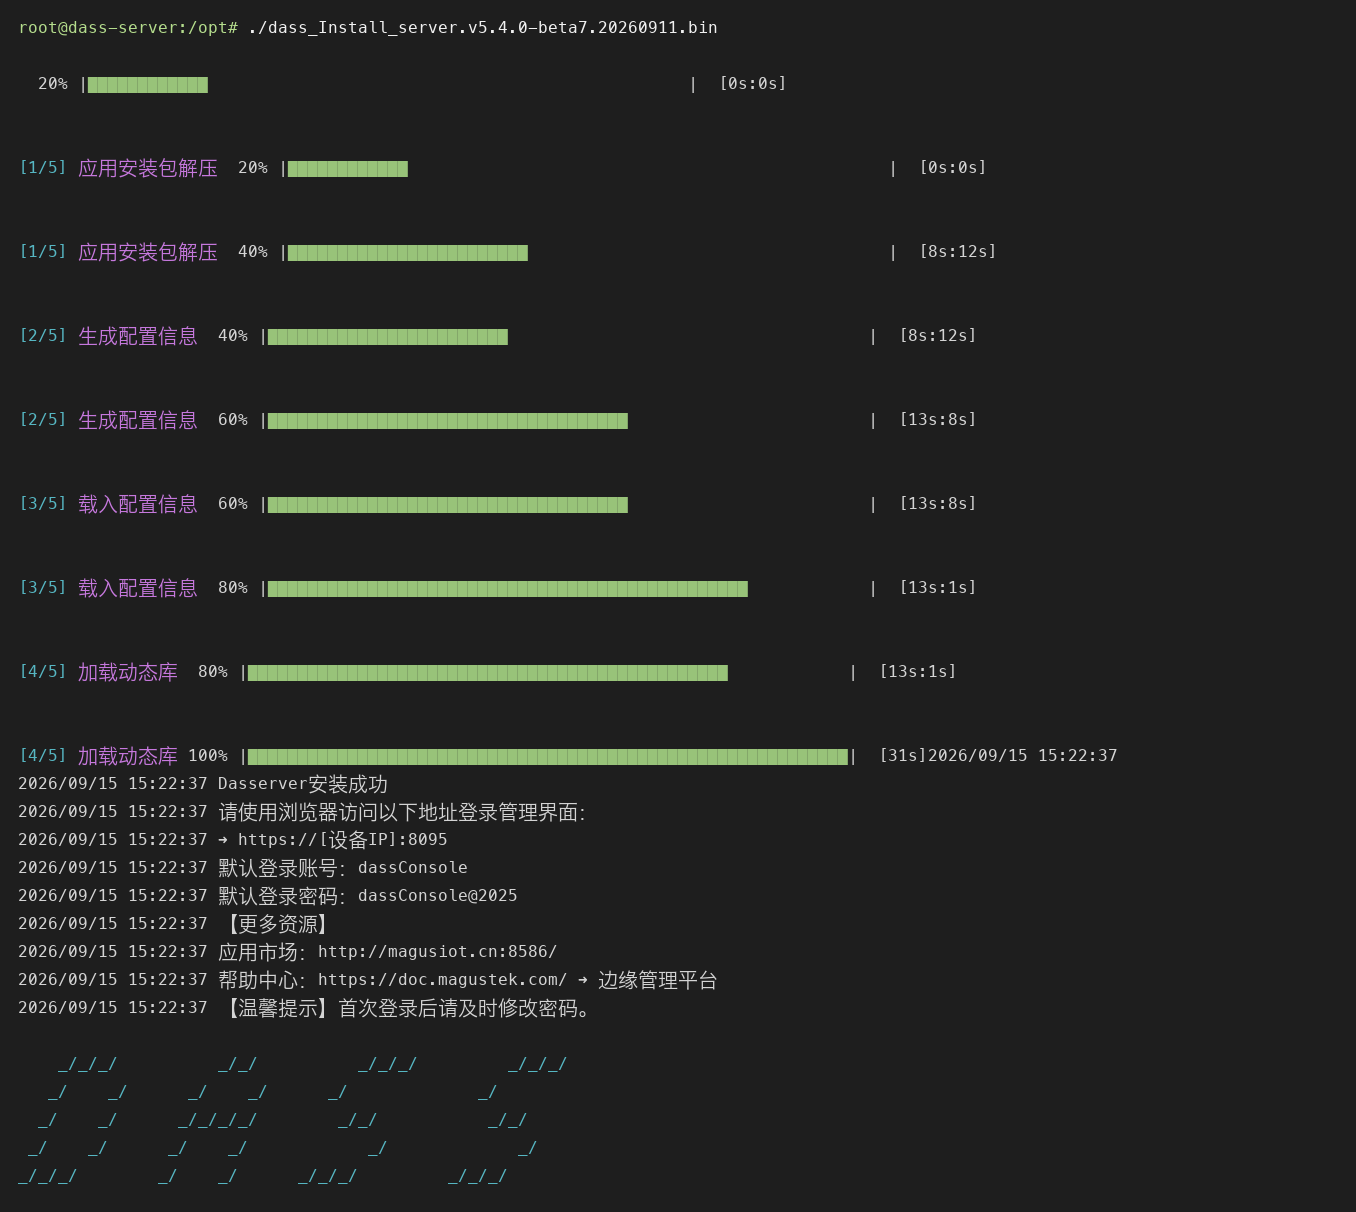Click the 'Dasserver安装成功' message
This screenshot has width=1356, height=1212.
(x=302, y=784)
